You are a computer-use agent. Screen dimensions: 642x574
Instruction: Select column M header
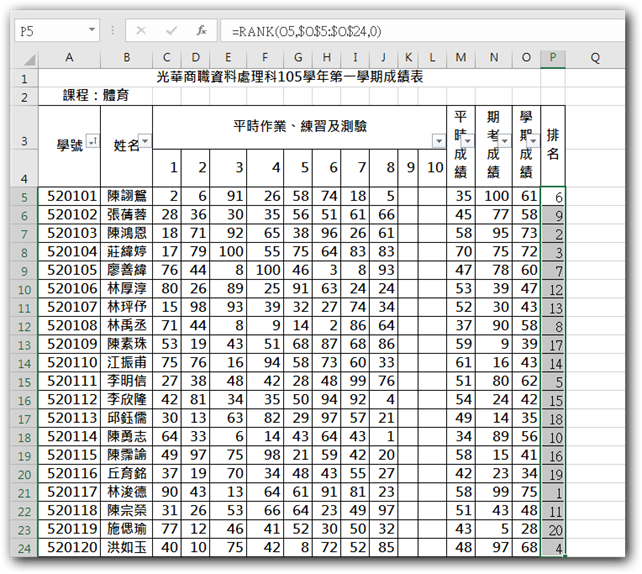point(461,58)
